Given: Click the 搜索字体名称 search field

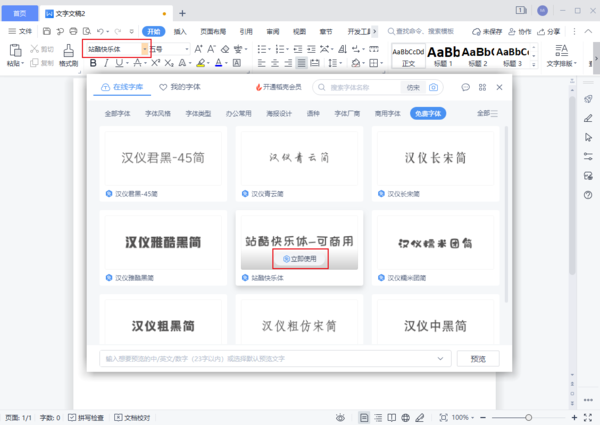Looking at the screenshot, I should tap(360, 88).
